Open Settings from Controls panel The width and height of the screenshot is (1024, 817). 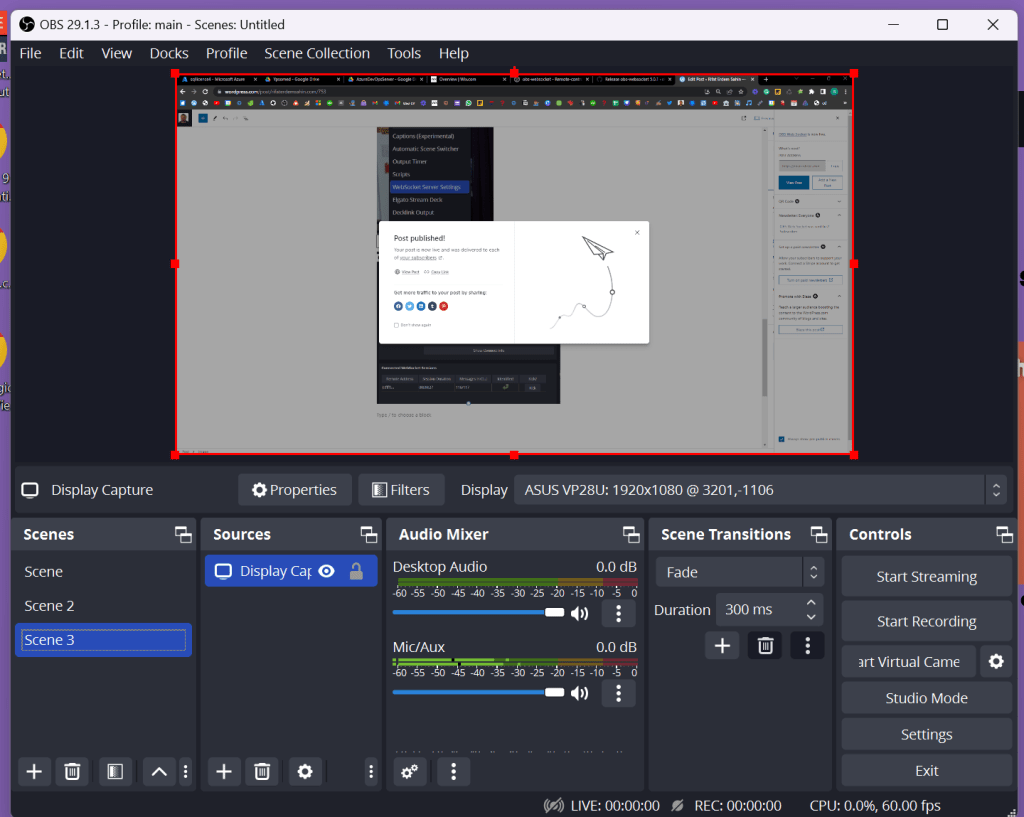[926, 735]
